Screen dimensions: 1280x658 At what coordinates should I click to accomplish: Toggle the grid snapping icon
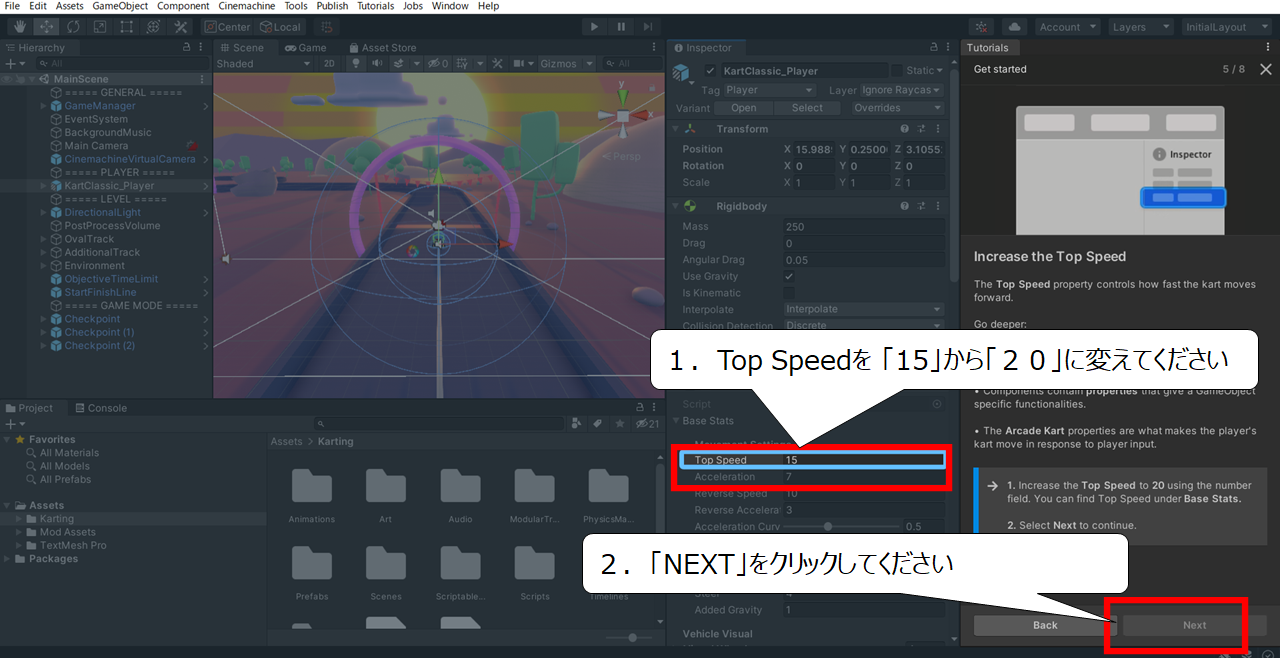pos(328,27)
